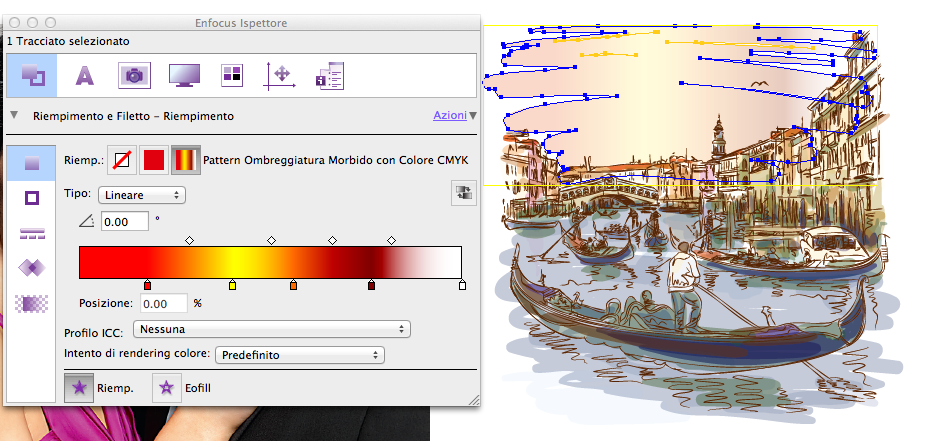Open the Profilo ICC dropdown

click(x=271, y=328)
